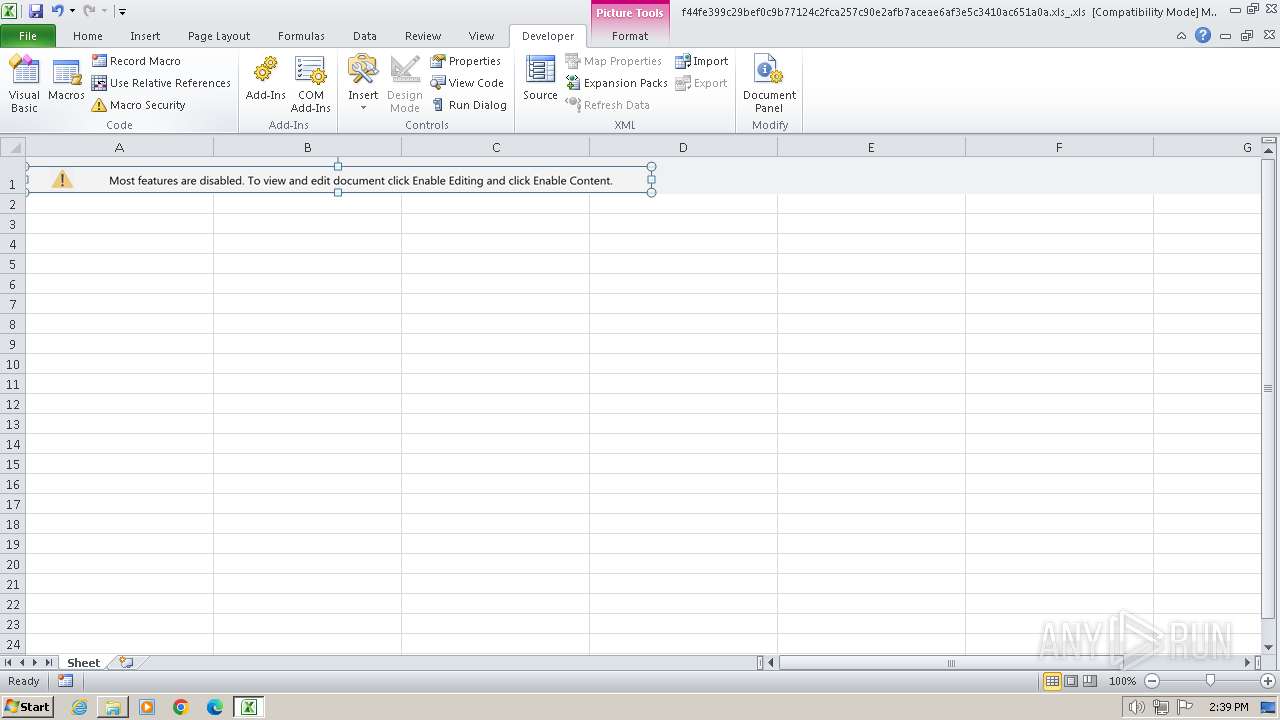Switch to the Data tab
This screenshot has height=720, width=1280.
(365, 36)
